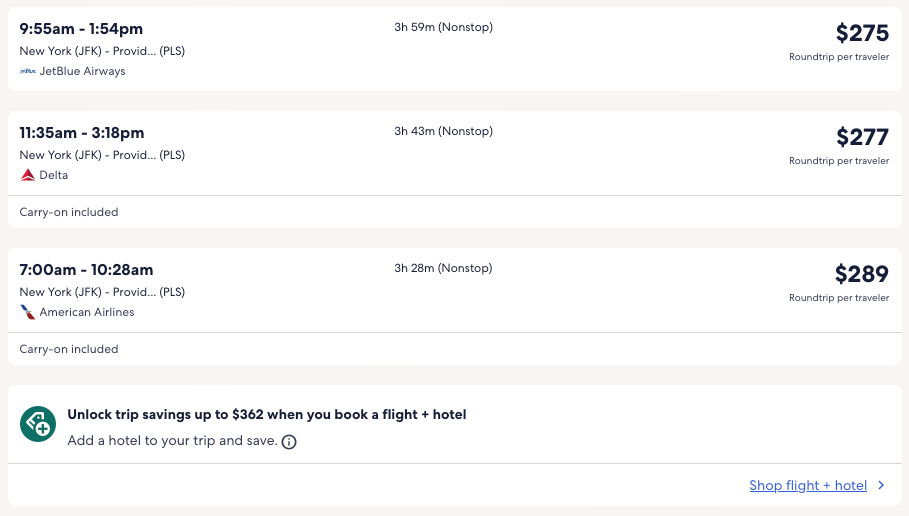
Task: Click the chevron beside Shop flight + hotel
Action: [x=881, y=486]
